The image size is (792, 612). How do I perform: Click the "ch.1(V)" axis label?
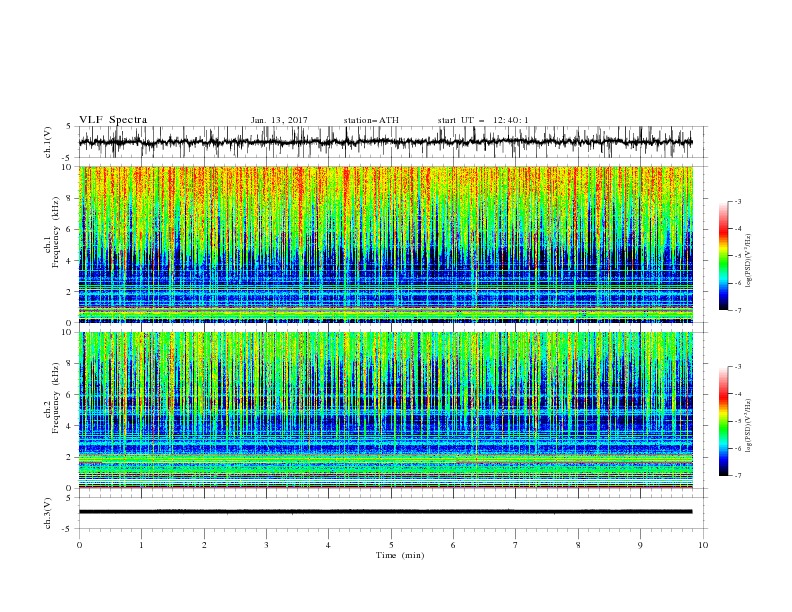(x=48, y=142)
